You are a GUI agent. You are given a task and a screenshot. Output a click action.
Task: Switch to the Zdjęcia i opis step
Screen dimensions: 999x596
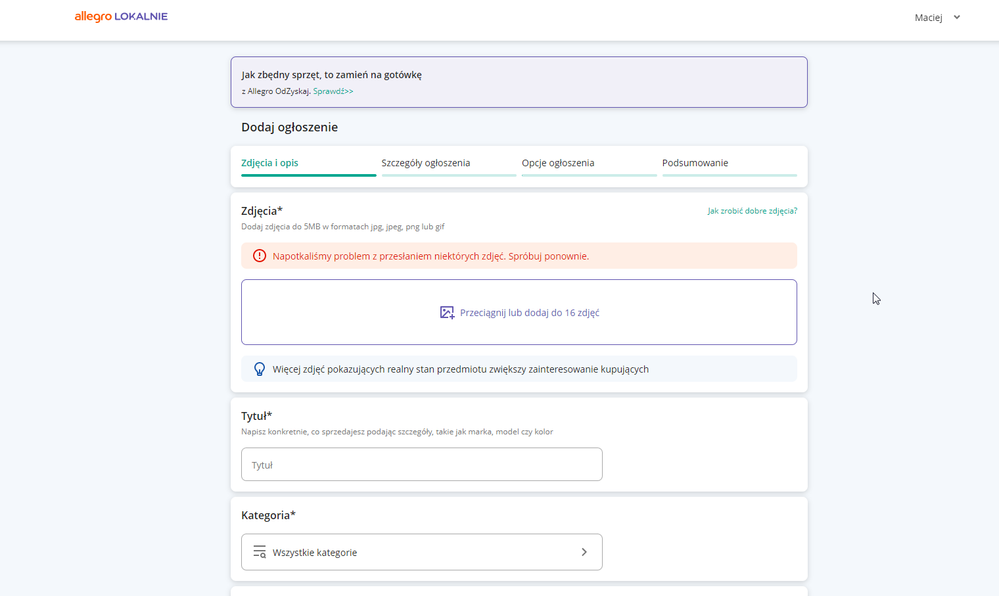coord(270,163)
